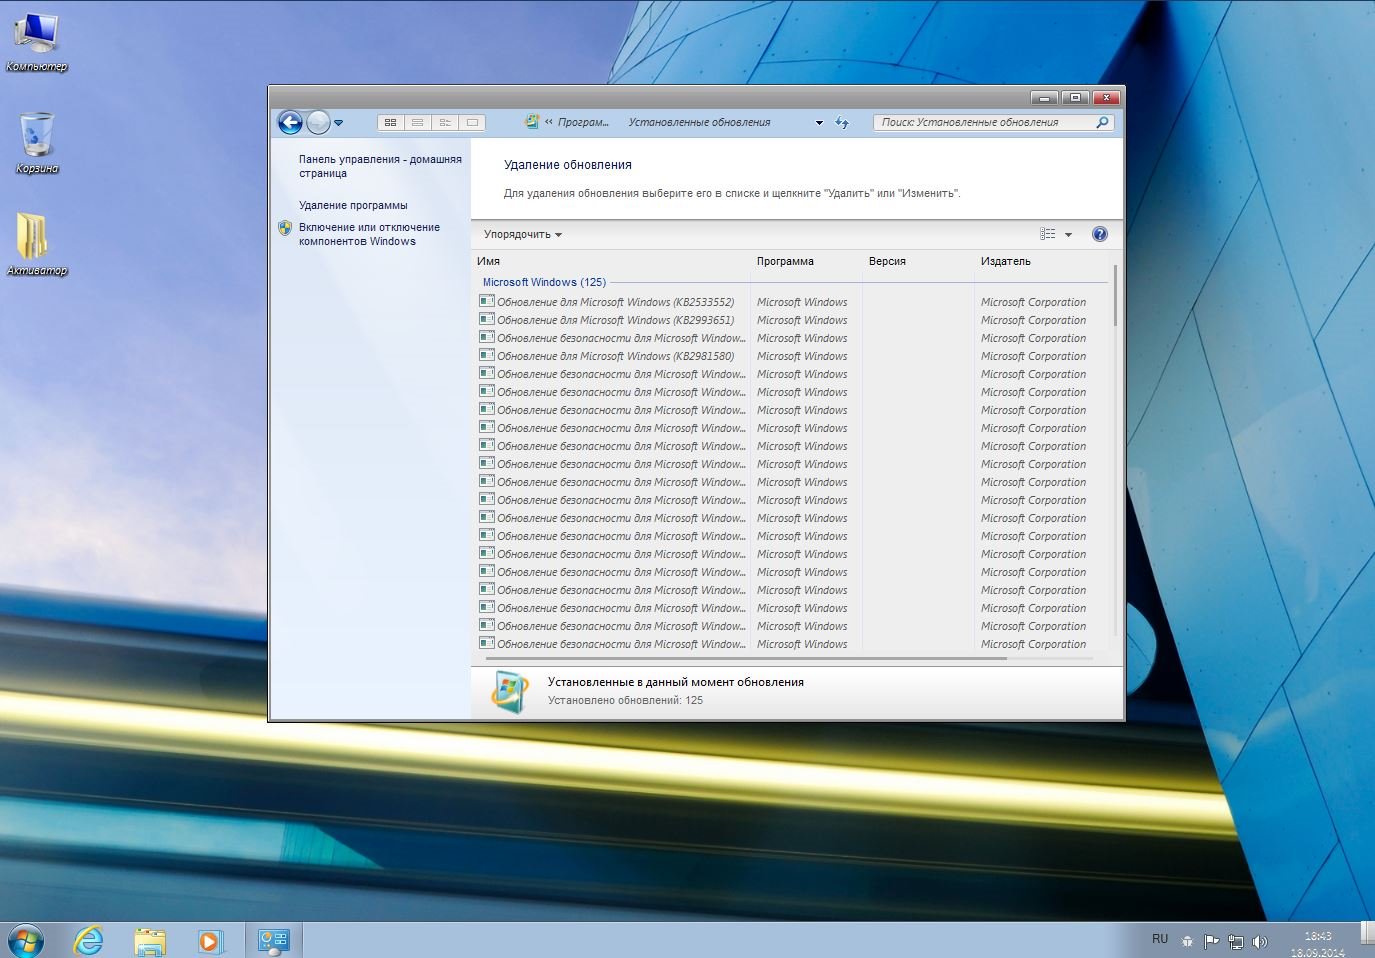Open Help with the blue question icon
Viewport: 1375px width, 958px height.
(1100, 234)
